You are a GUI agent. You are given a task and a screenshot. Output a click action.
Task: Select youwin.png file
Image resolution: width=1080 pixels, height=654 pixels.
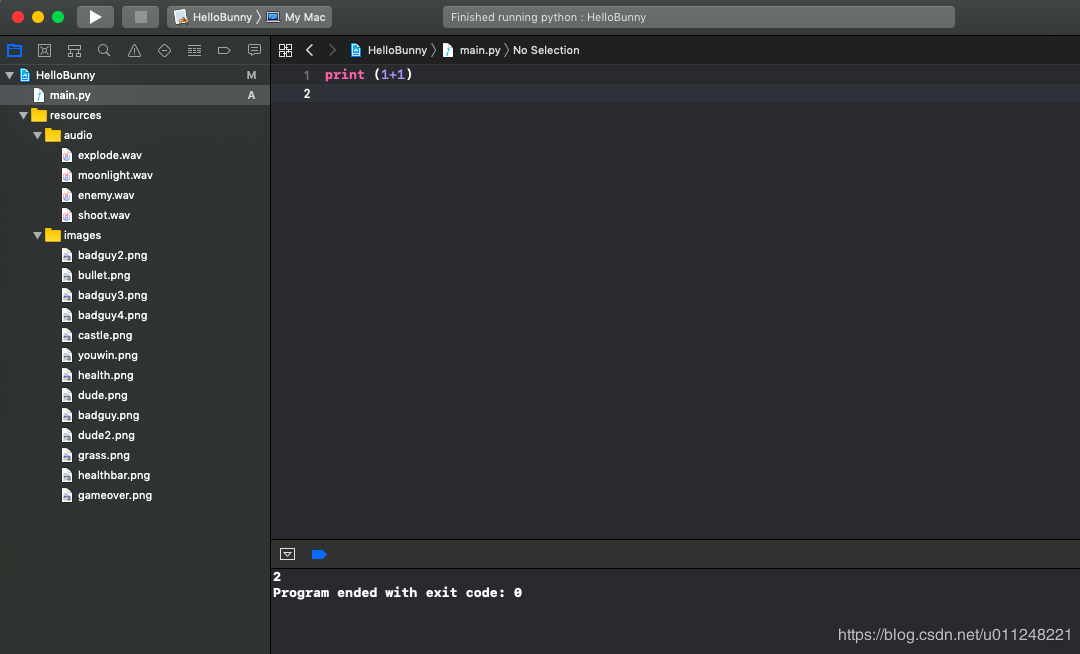[135, 355]
